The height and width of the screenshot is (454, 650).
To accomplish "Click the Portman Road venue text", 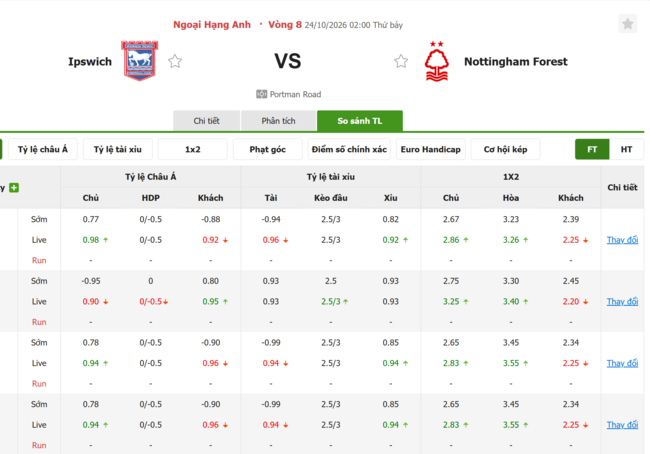I will pyautogui.click(x=296, y=95).
